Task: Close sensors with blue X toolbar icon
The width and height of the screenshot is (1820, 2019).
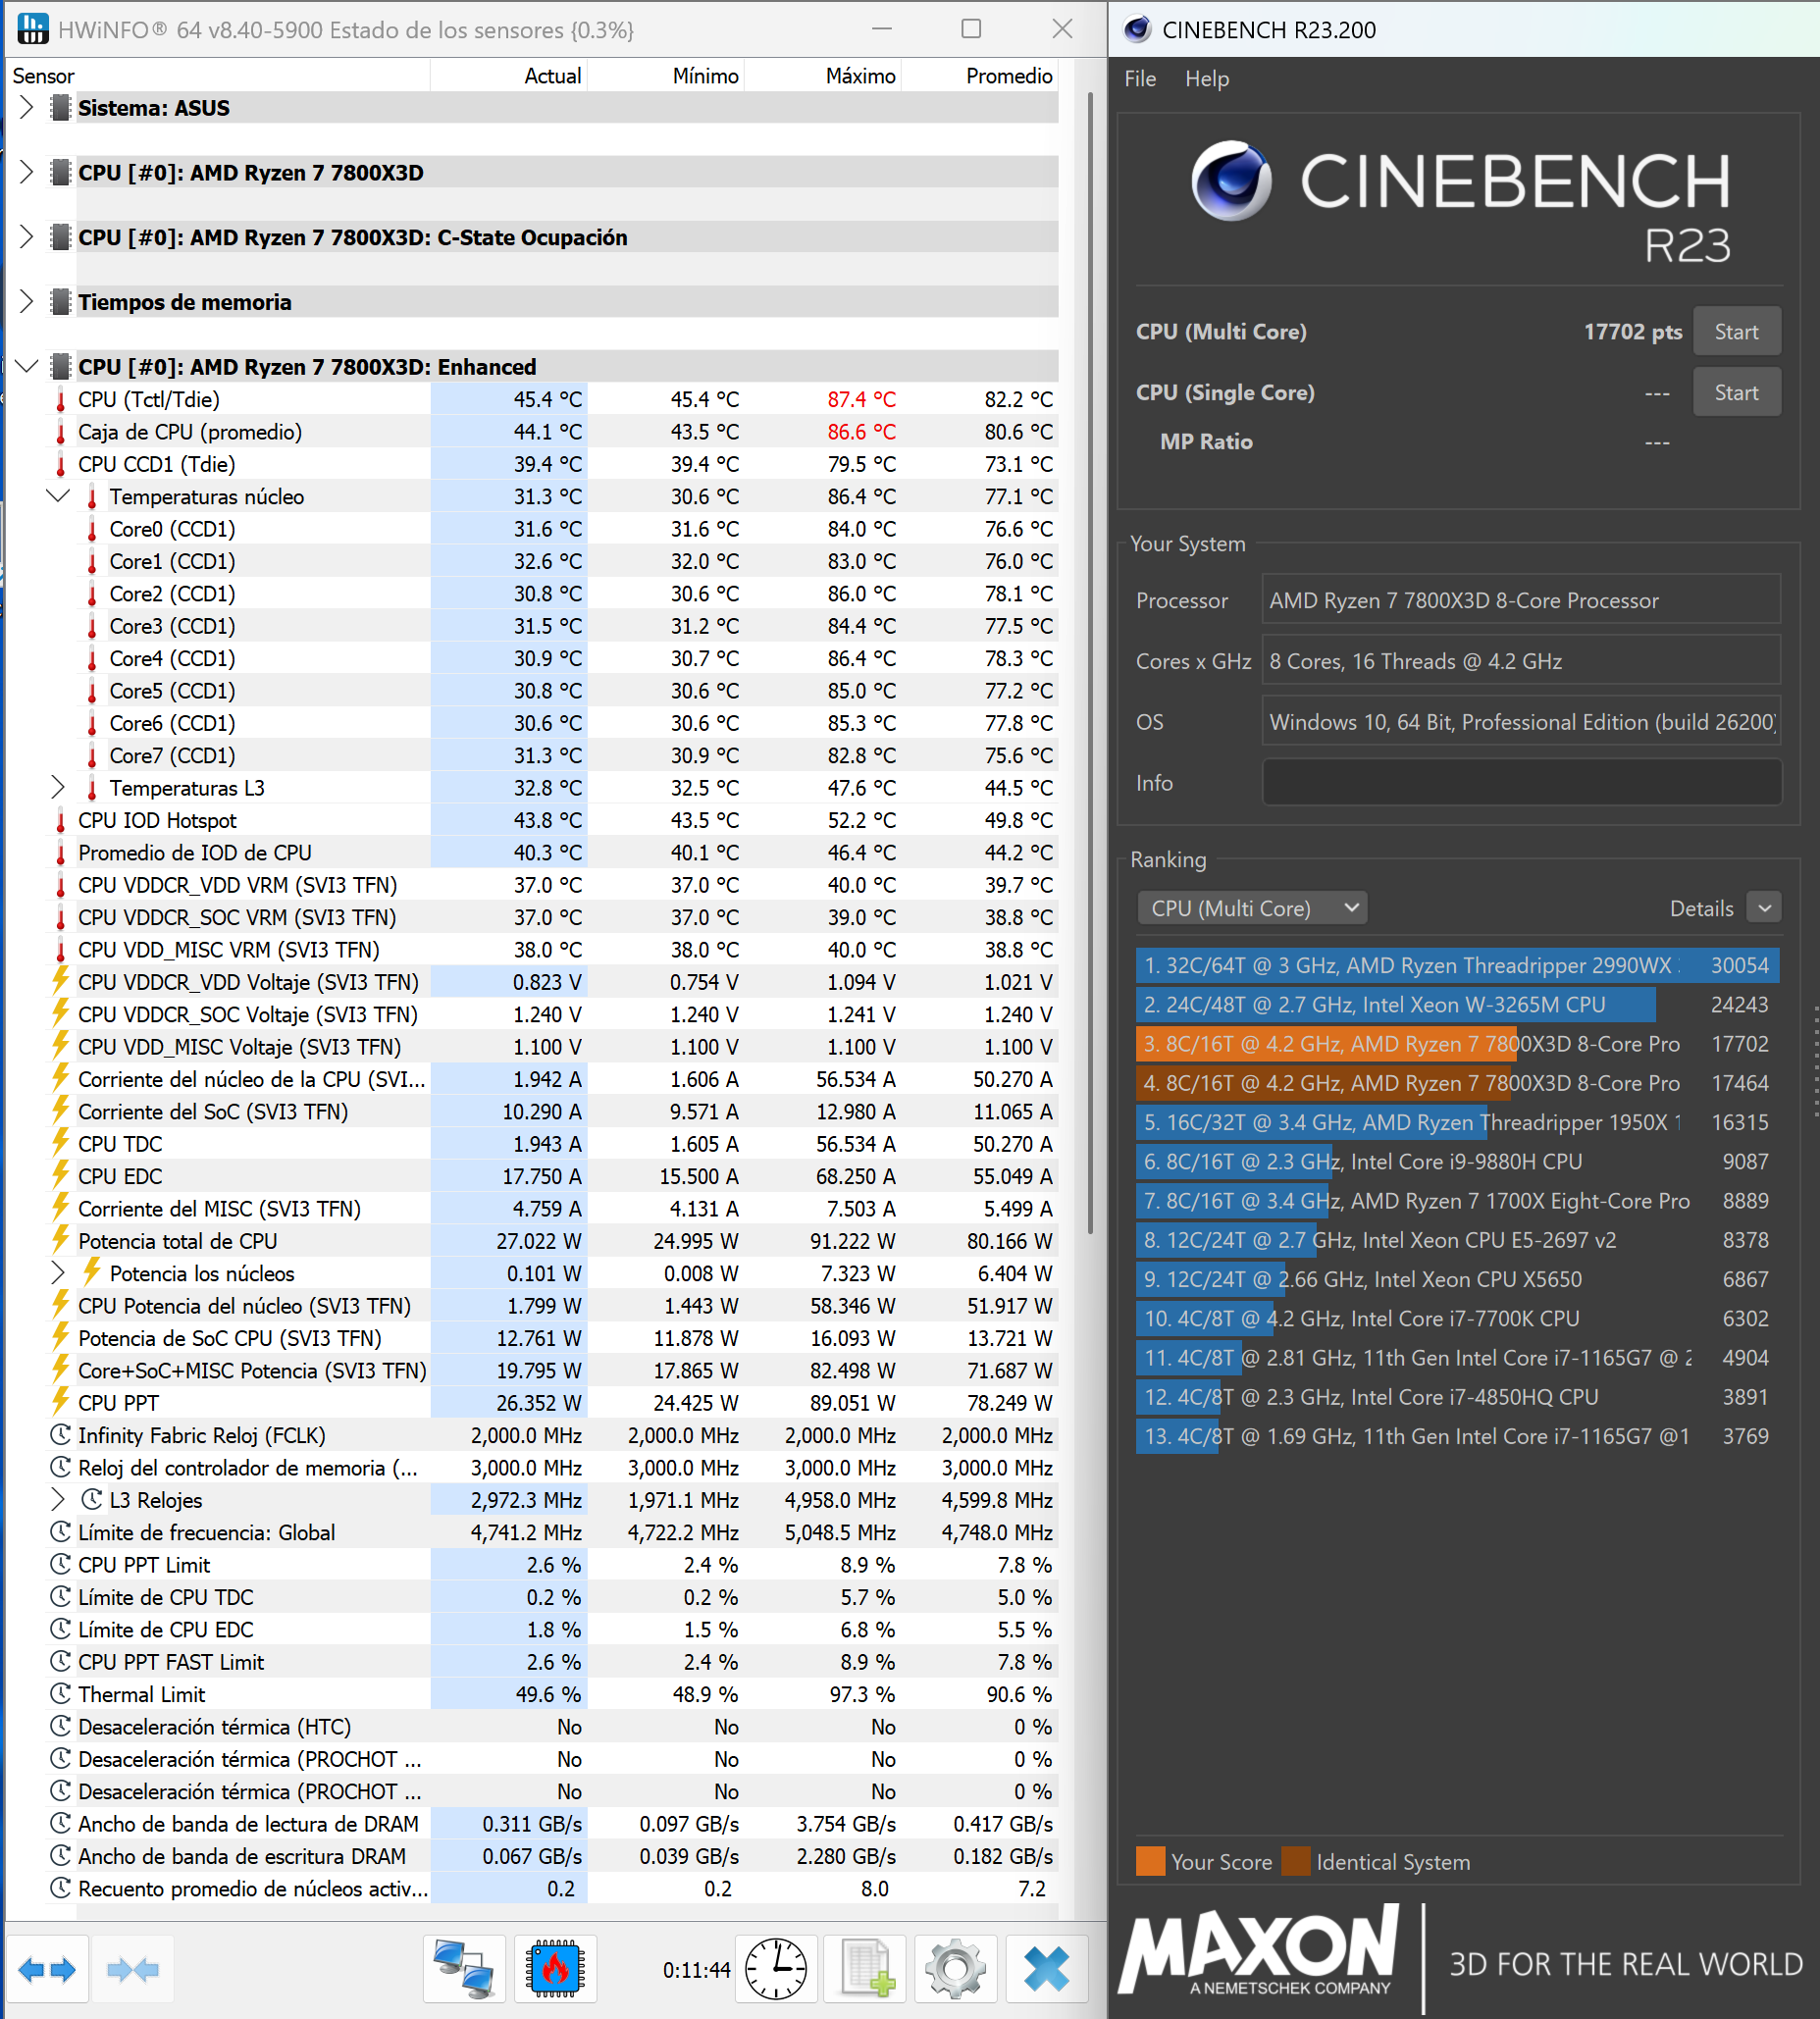Action: 1046,1969
